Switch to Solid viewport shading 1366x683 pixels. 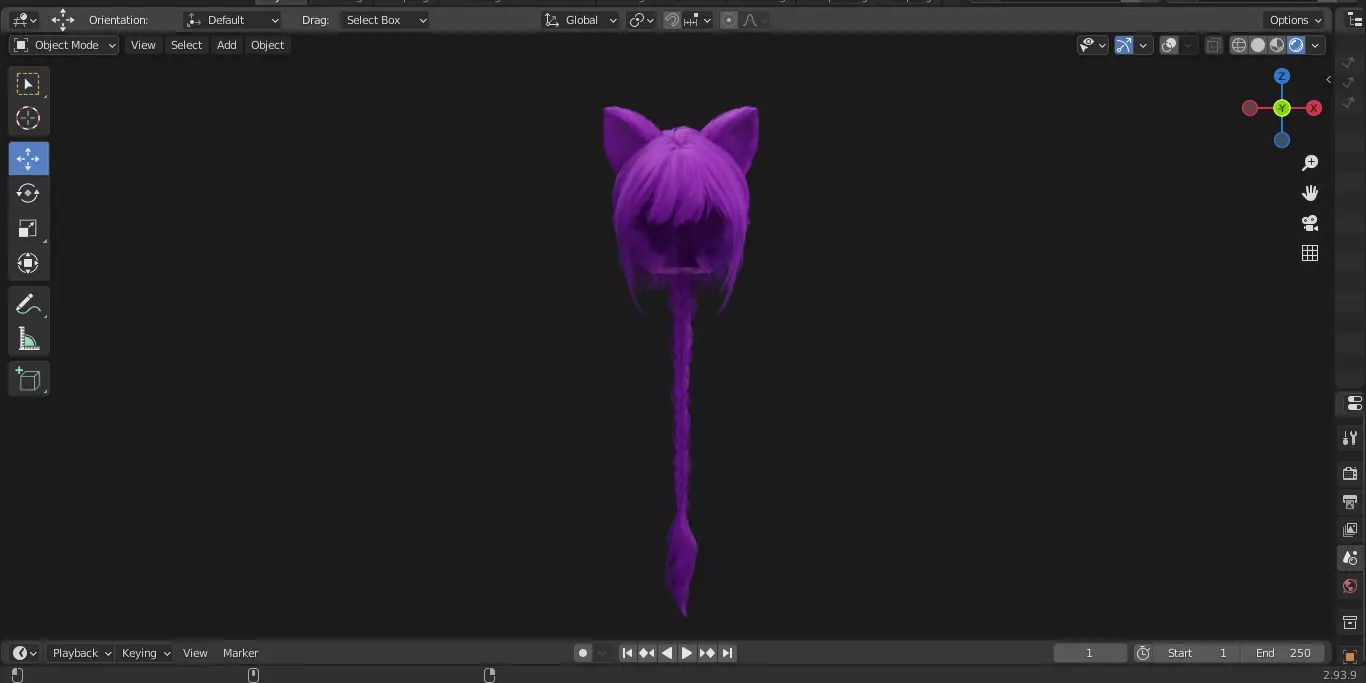coord(1258,45)
